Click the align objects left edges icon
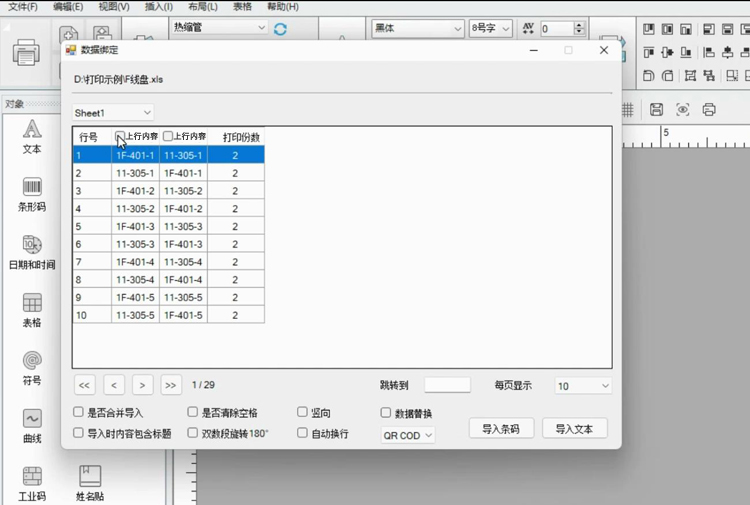This screenshot has height=505, width=750. [709, 52]
